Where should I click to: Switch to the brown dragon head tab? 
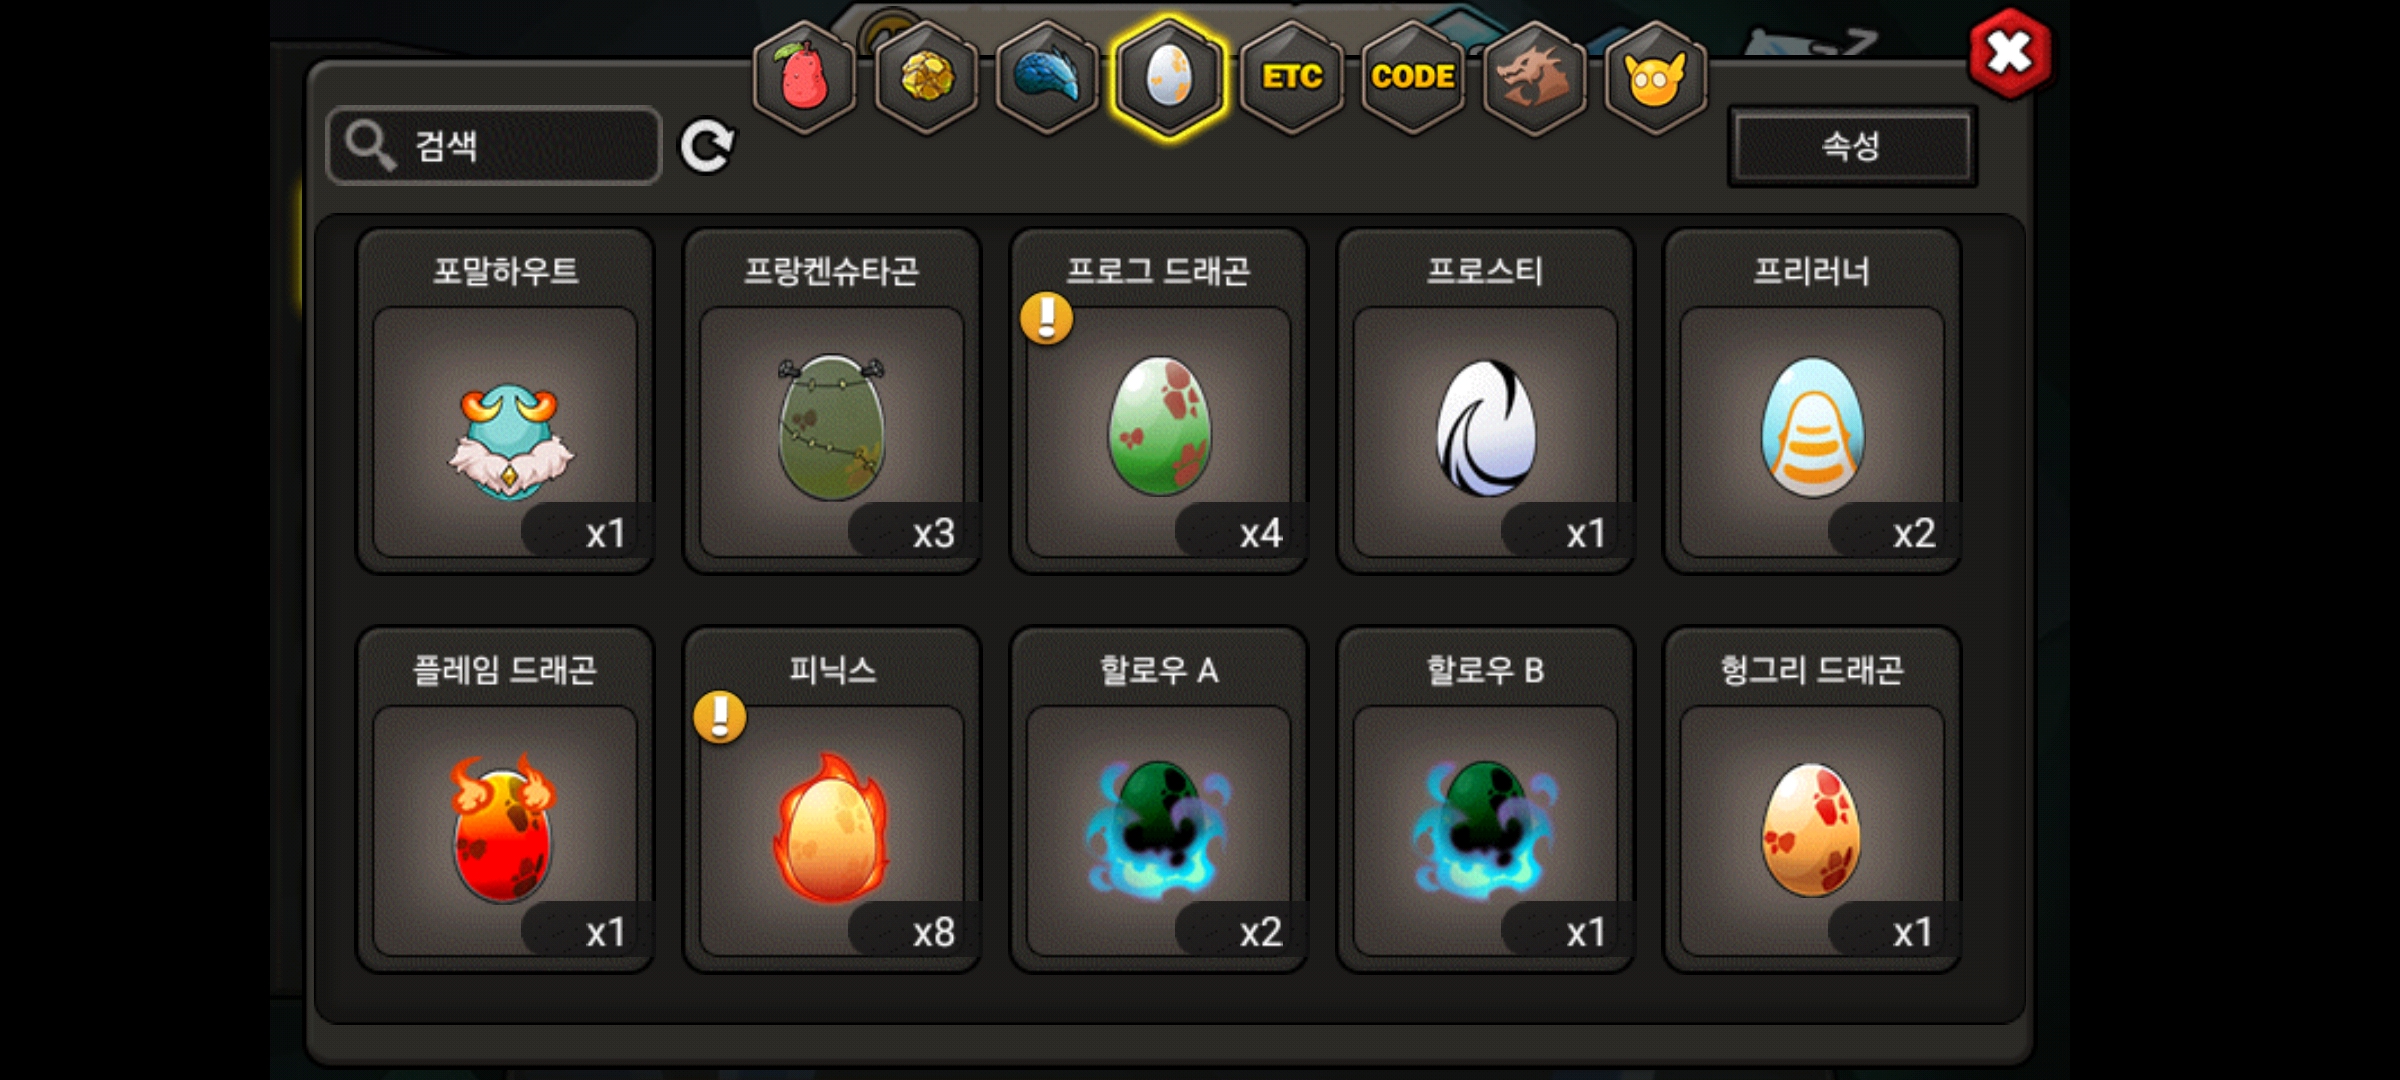pos(1534,77)
